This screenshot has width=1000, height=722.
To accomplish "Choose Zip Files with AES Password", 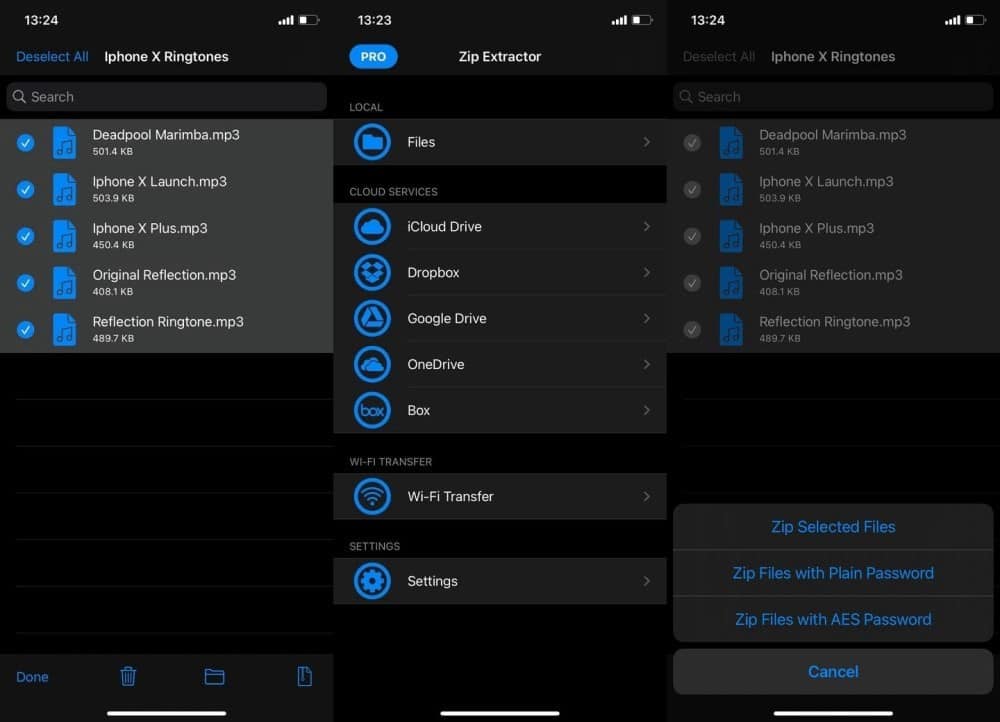I will tap(833, 619).
